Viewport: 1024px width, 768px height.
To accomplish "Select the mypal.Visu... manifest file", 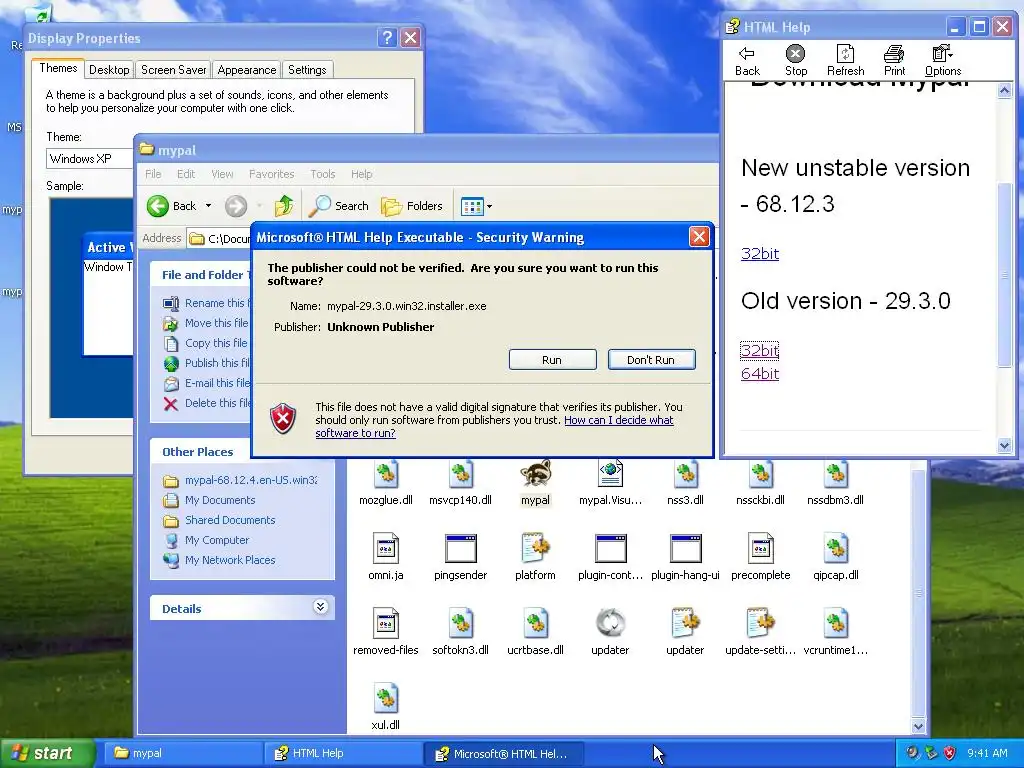I will click(x=611, y=484).
